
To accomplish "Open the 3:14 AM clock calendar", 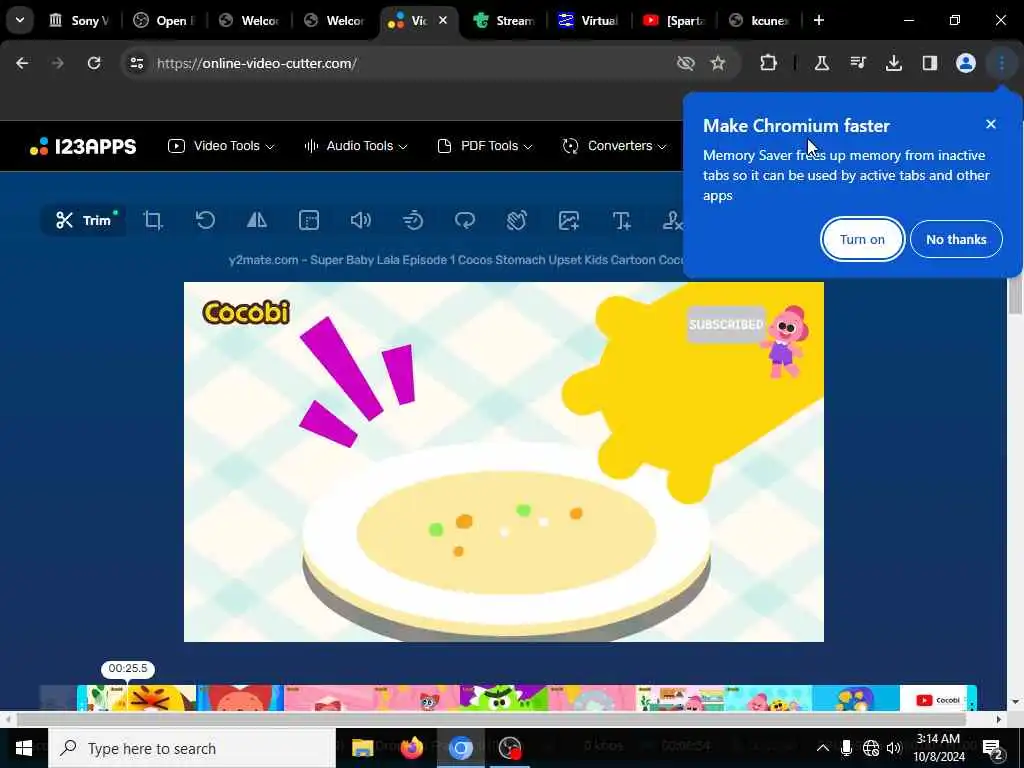I will (x=938, y=748).
